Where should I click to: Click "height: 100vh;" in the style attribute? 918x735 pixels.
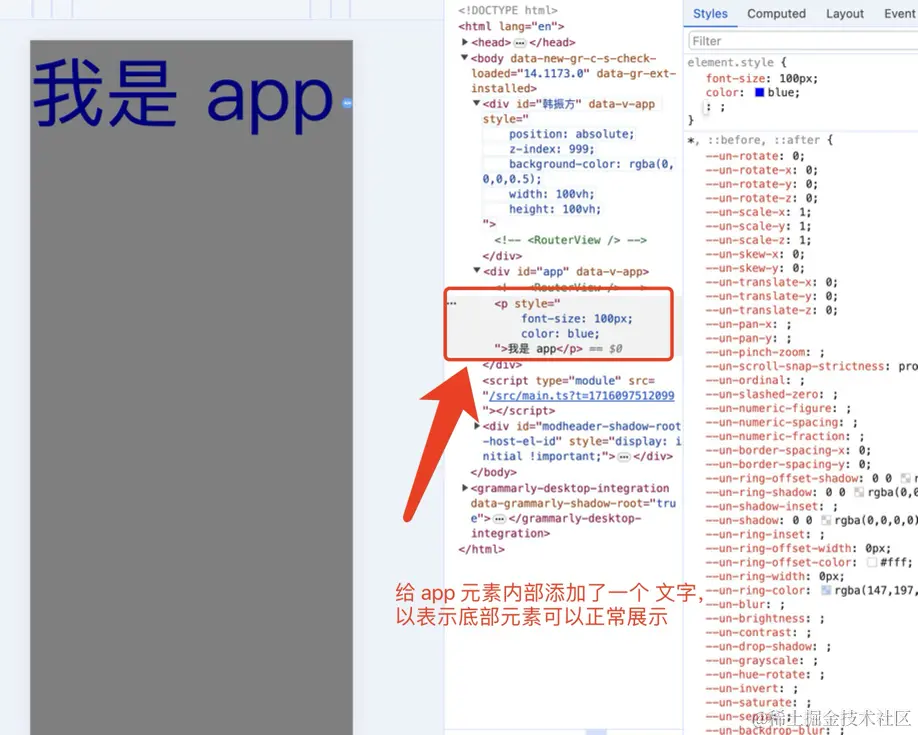point(554,209)
